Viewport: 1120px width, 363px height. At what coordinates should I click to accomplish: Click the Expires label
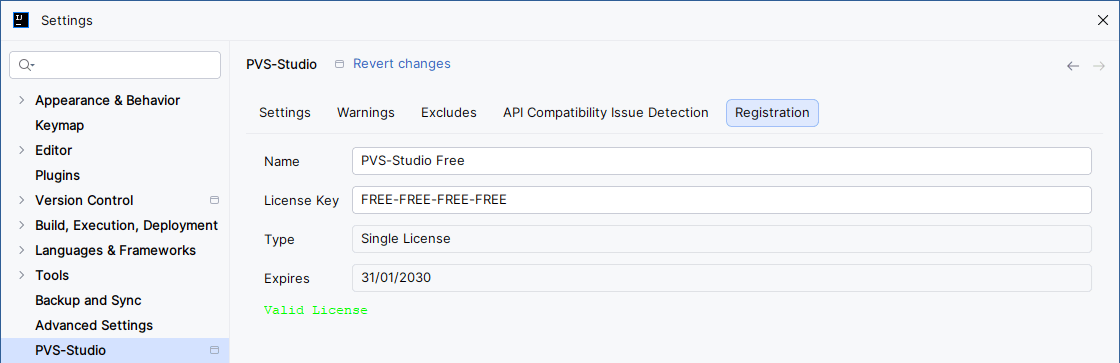click(x=286, y=279)
